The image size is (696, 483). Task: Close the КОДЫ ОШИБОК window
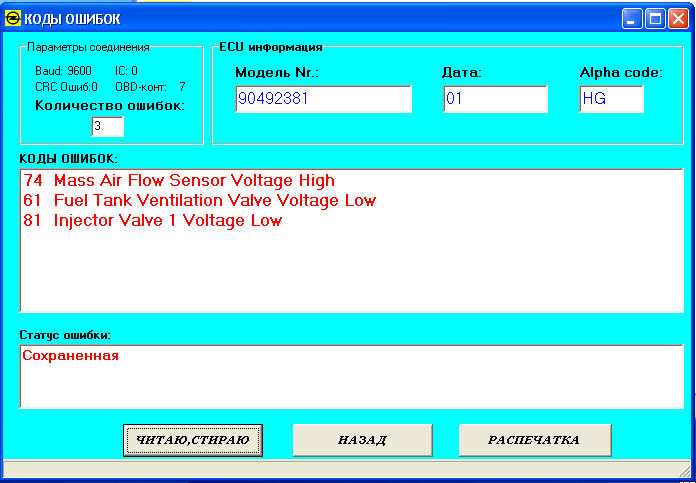[678, 19]
